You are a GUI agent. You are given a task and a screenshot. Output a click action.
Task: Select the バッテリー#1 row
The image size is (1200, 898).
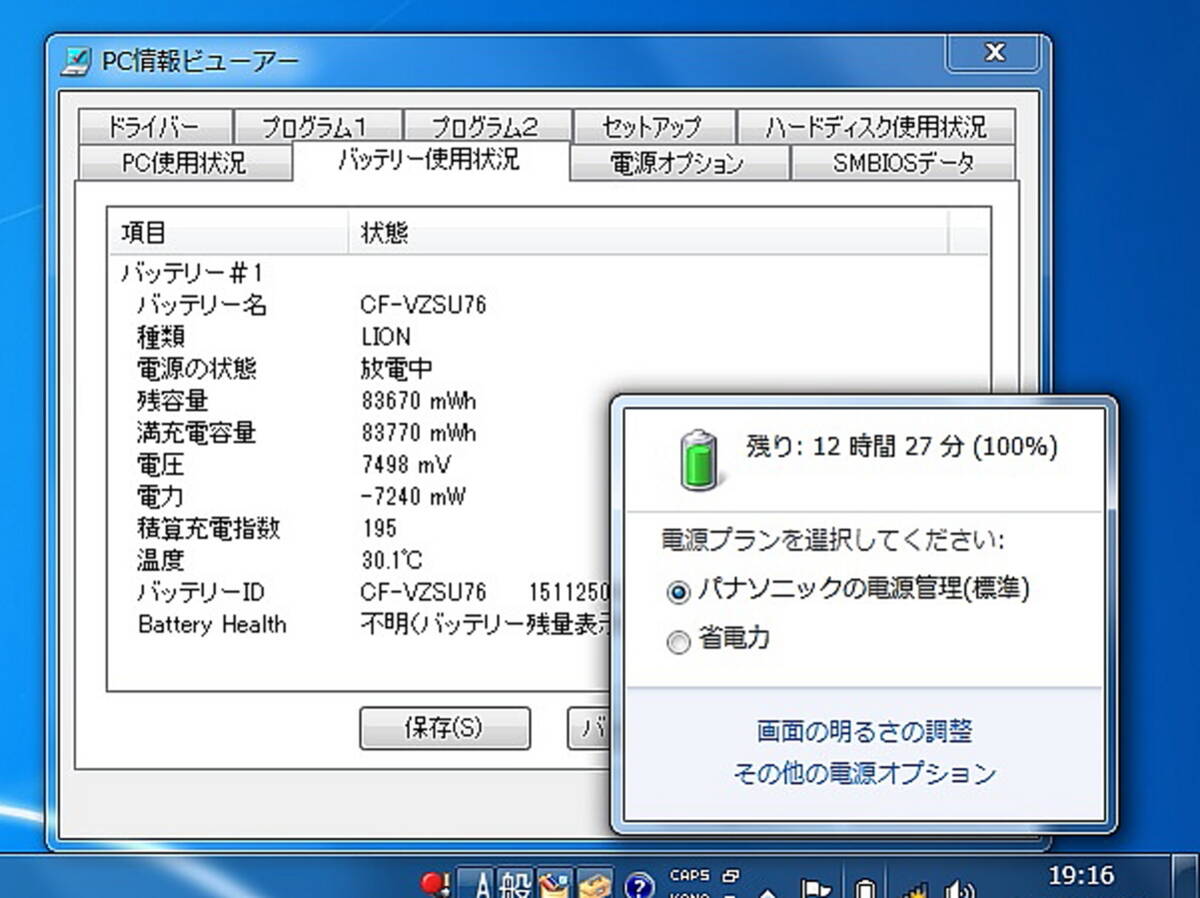coord(192,273)
